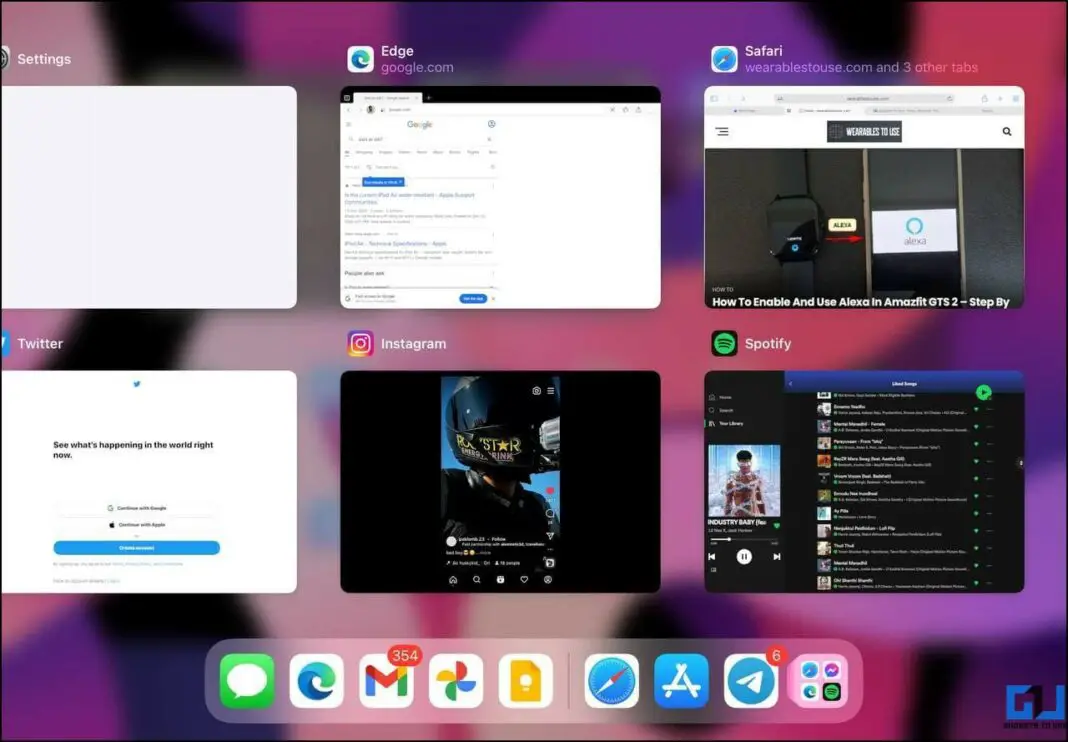Open Gmail from the dock

pyautogui.click(x=386, y=681)
